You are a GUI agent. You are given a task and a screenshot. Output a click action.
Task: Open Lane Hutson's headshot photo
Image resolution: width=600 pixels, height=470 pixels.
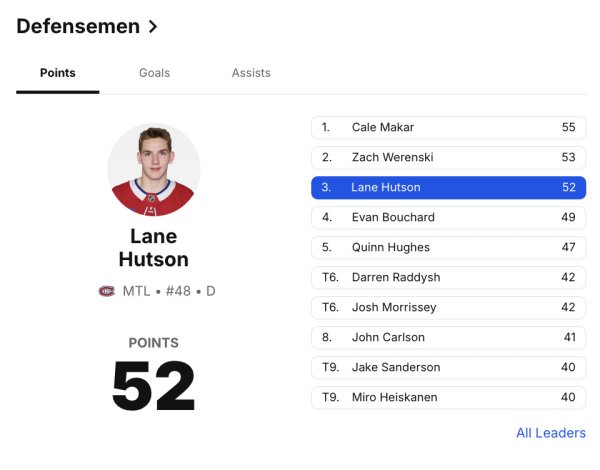pyautogui.click(x=154, y=170)
